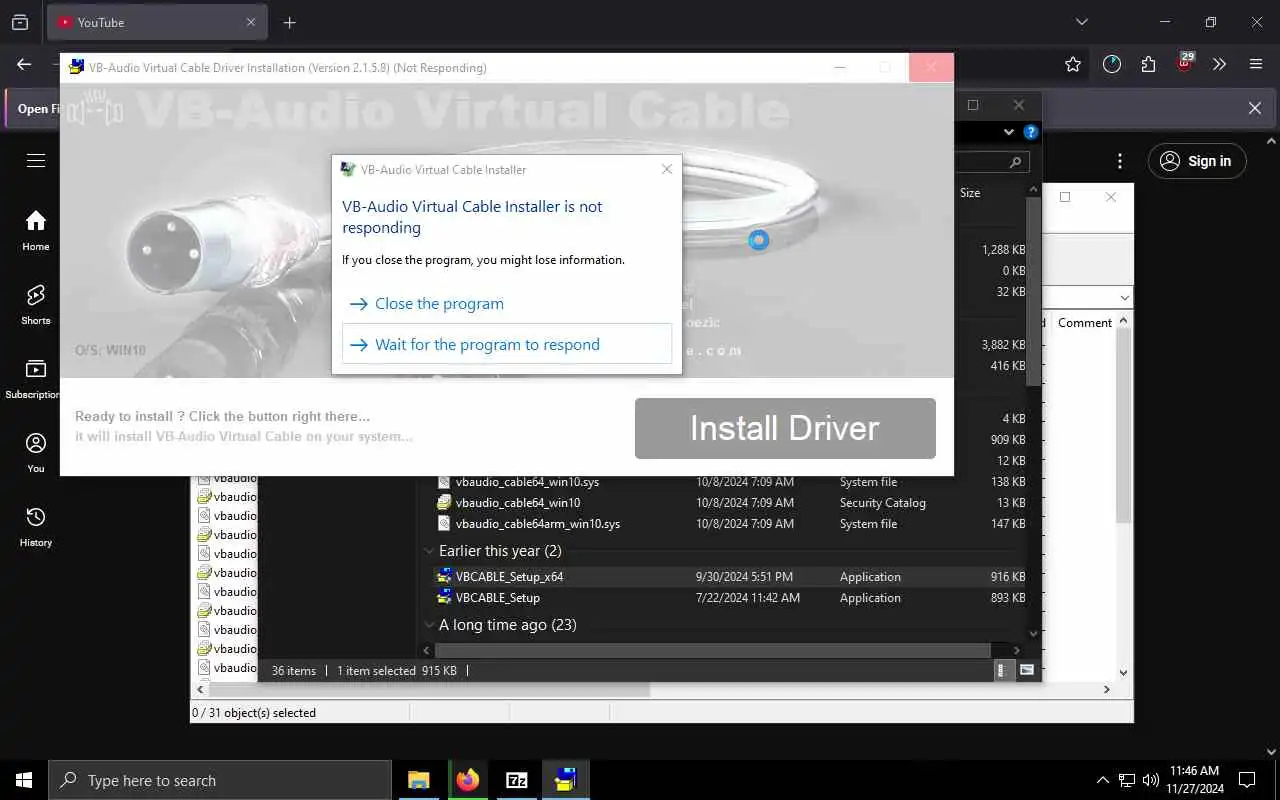Open YouTube Home in the sidebar
1280x800 pixels.
tap(36, 231)
